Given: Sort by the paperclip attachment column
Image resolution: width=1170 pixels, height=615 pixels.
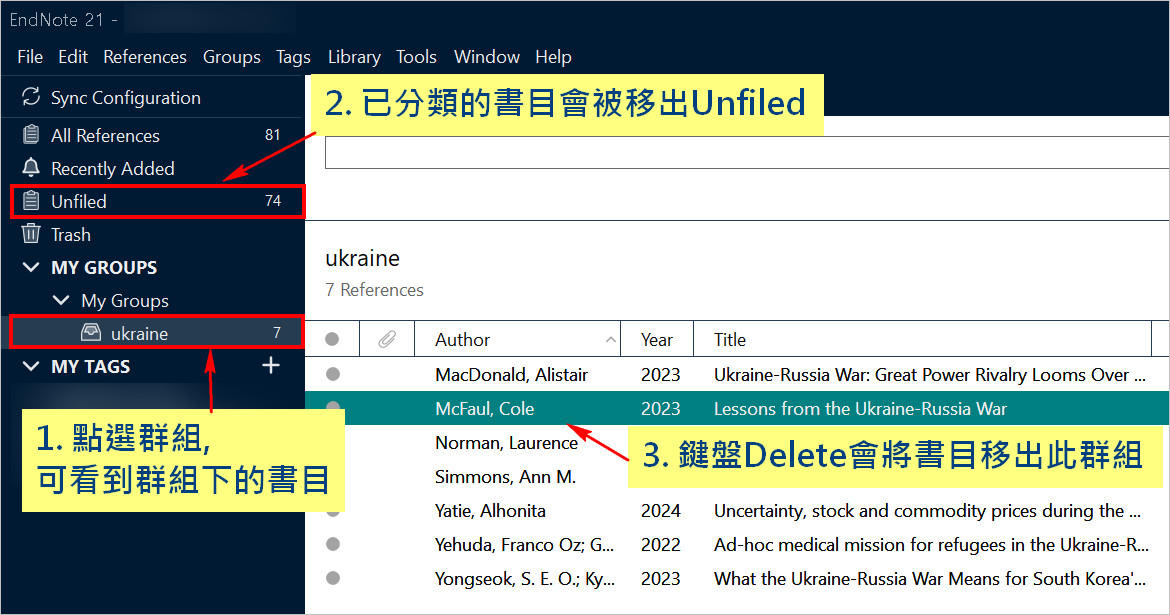Looking at the screenshot, I should point(387,340).
